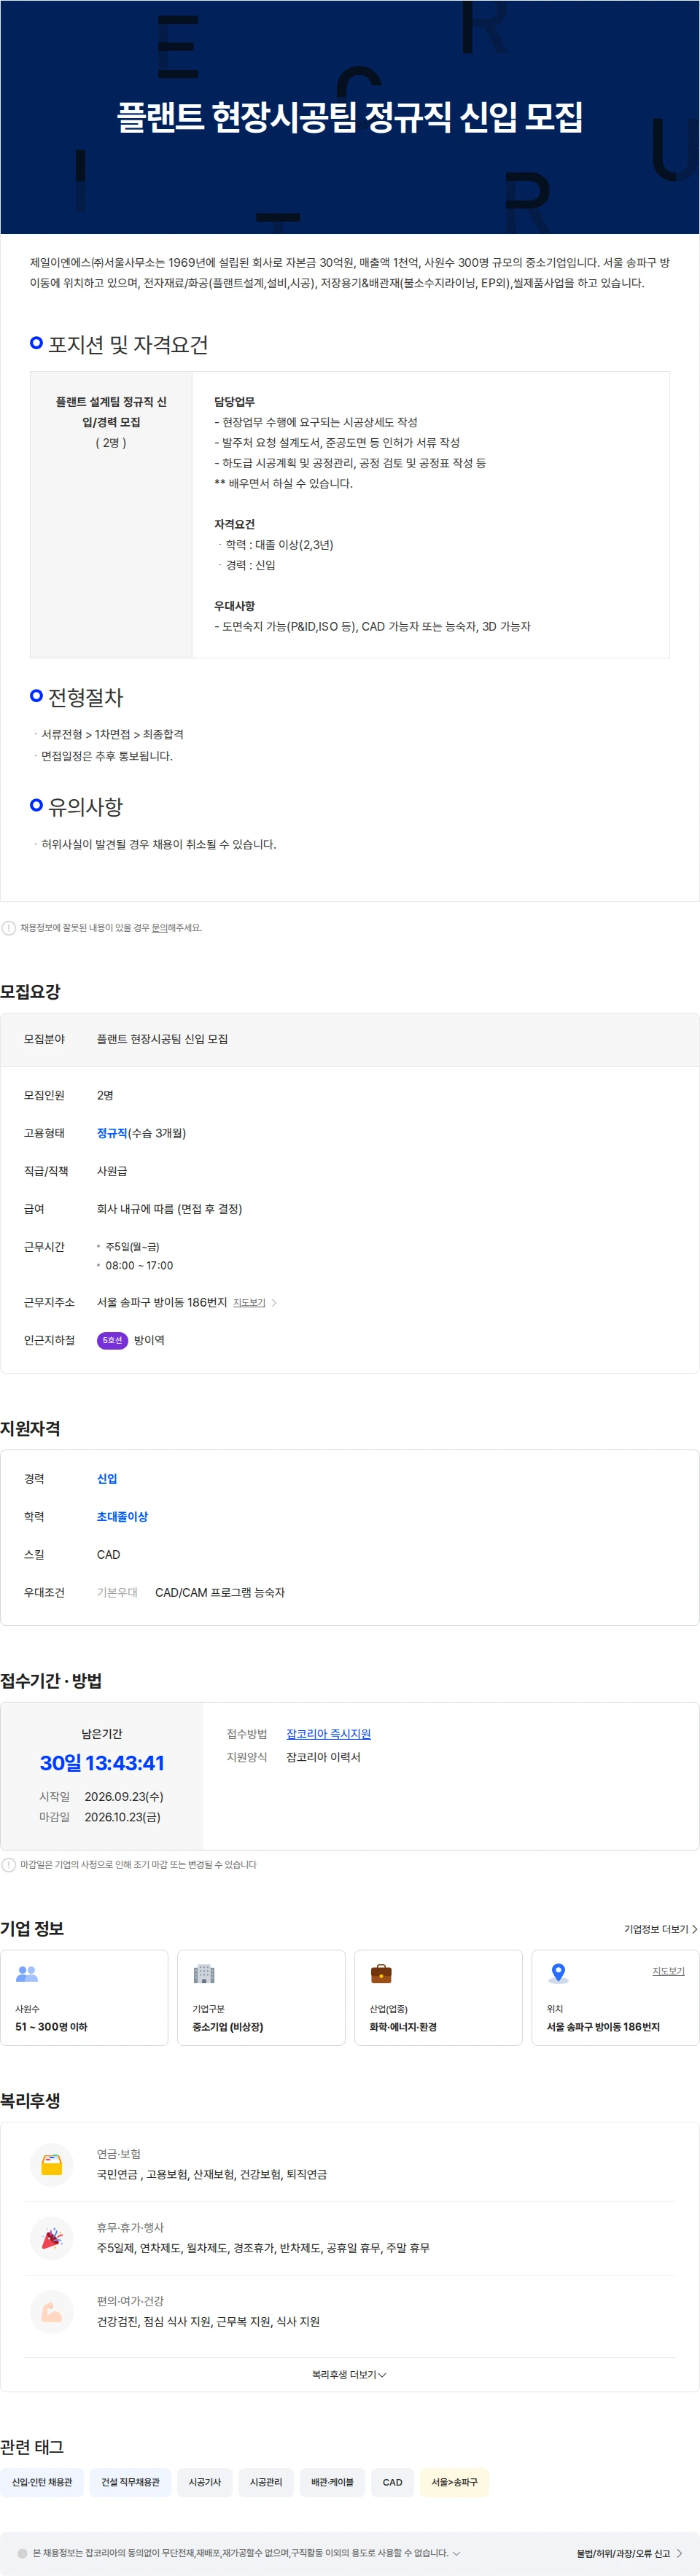
Task: Click the chevron beside 기업정보 더보기
Action: [x=694, y=1929]
